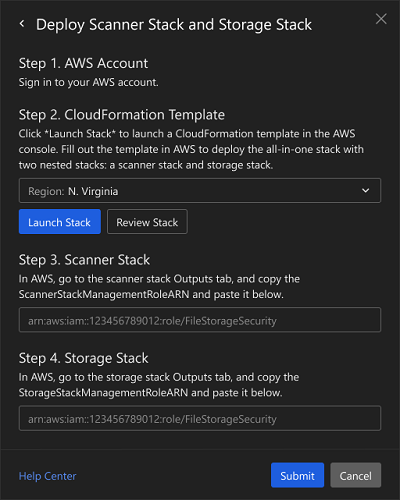Click the Step 2. CloudFormation Template heading
Image resolution: width=400 pixels, height=500 pixels.
(122, 115)
